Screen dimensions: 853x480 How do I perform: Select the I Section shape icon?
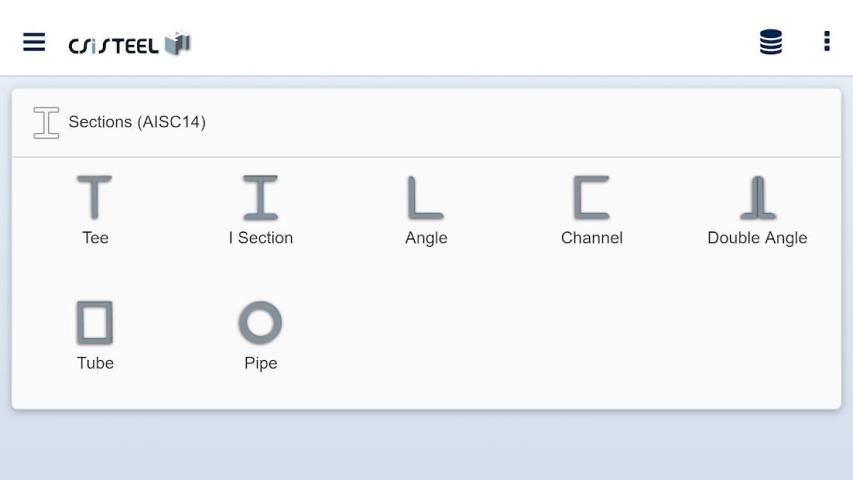(260, 197)
